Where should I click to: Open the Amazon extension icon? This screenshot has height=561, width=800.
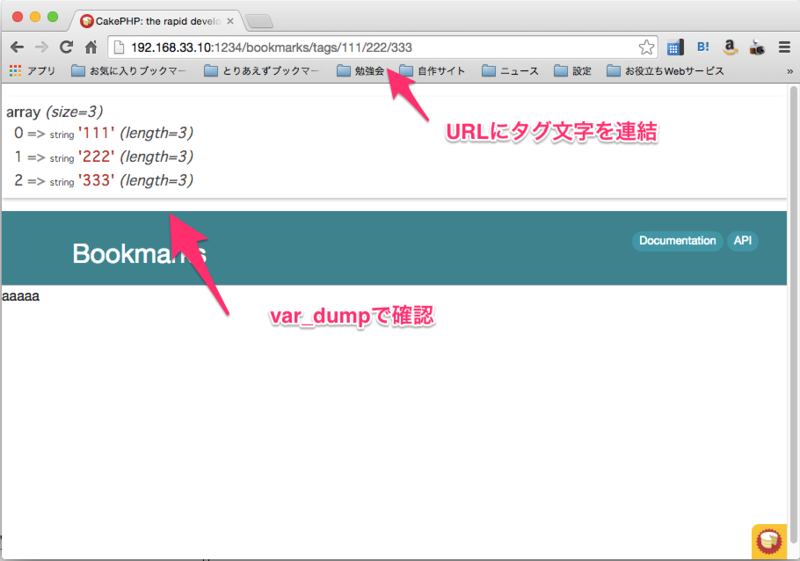point(730,47)
